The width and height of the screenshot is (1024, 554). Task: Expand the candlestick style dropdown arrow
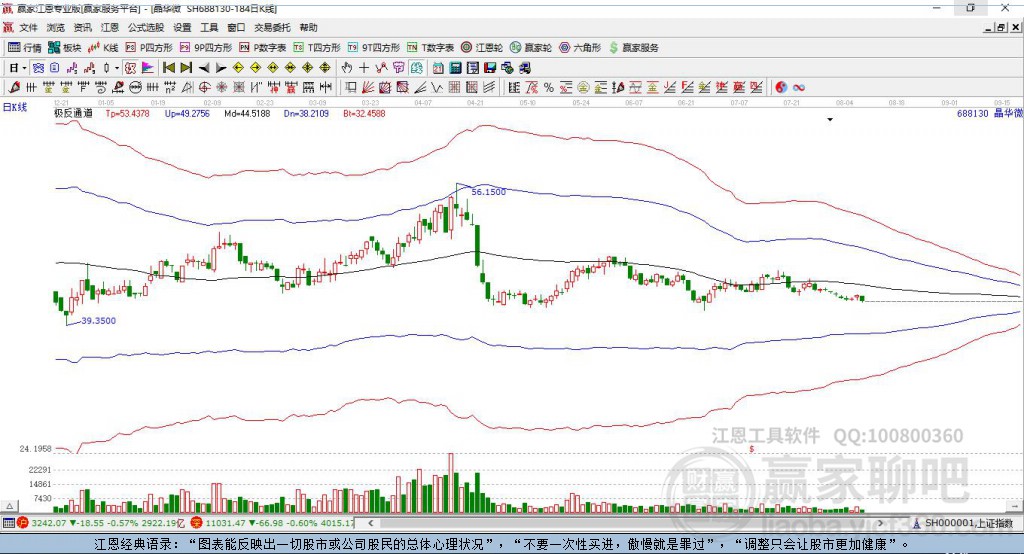pyautogui.click(x=117, y=68)
